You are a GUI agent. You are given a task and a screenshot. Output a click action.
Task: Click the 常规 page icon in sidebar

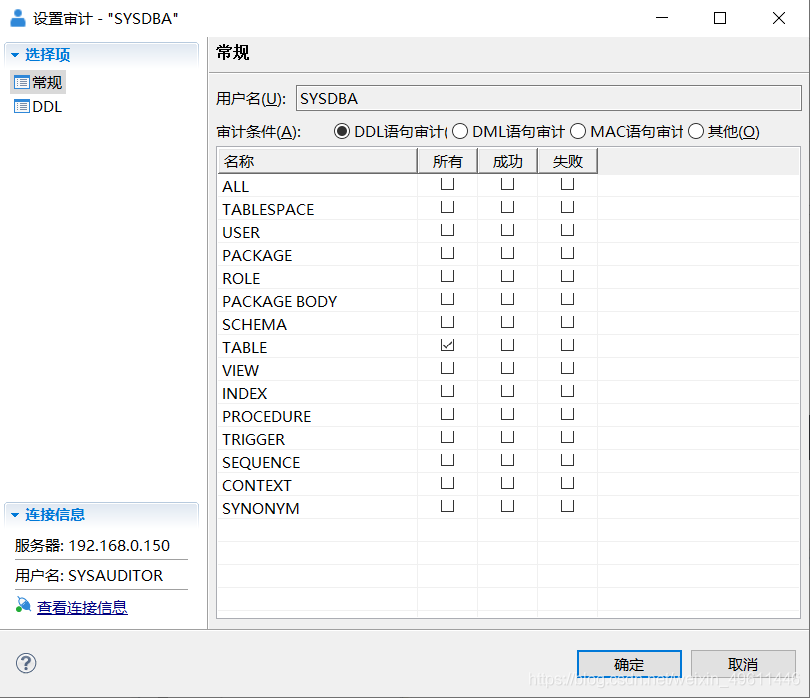[x=22, y=83]
